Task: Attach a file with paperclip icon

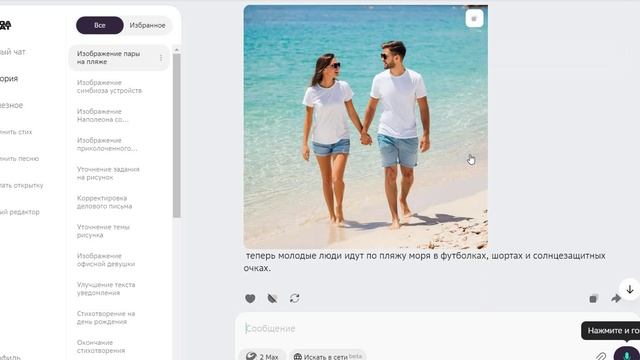Action: pyautogui.click(x=601, y=356)
